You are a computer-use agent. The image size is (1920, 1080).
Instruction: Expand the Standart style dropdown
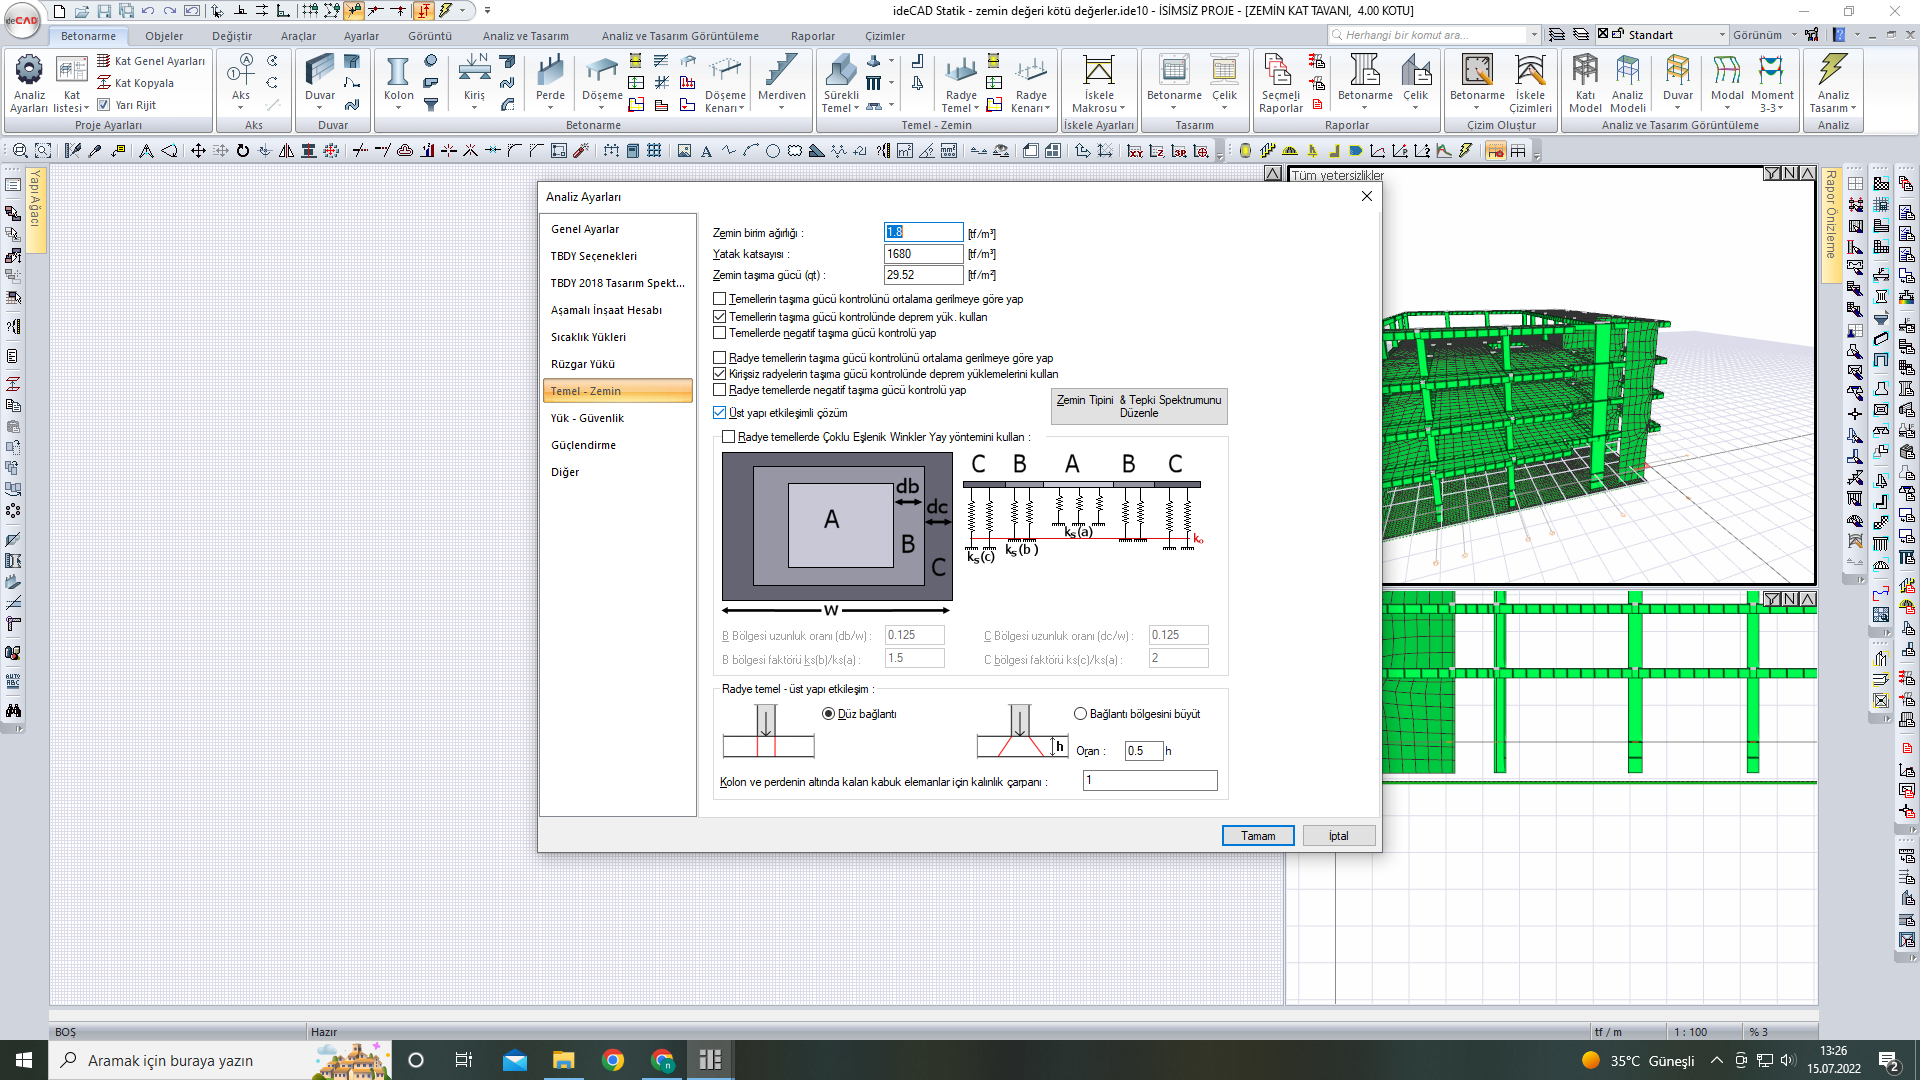click(x=1722, y=35)
